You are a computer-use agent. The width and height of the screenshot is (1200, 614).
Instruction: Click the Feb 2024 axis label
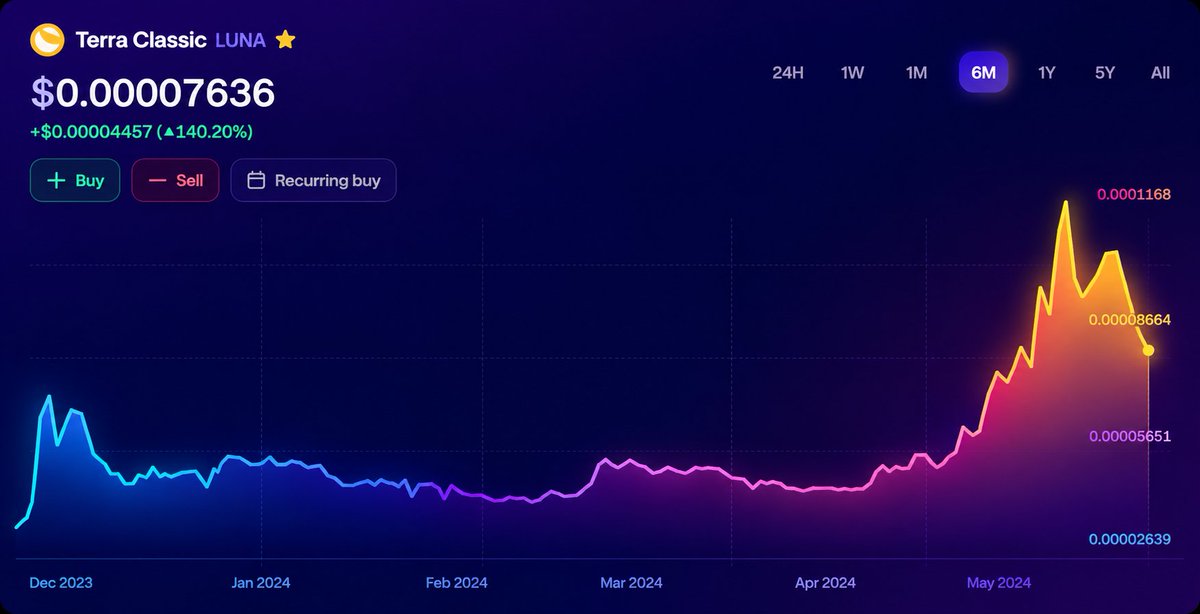(457, 582)
